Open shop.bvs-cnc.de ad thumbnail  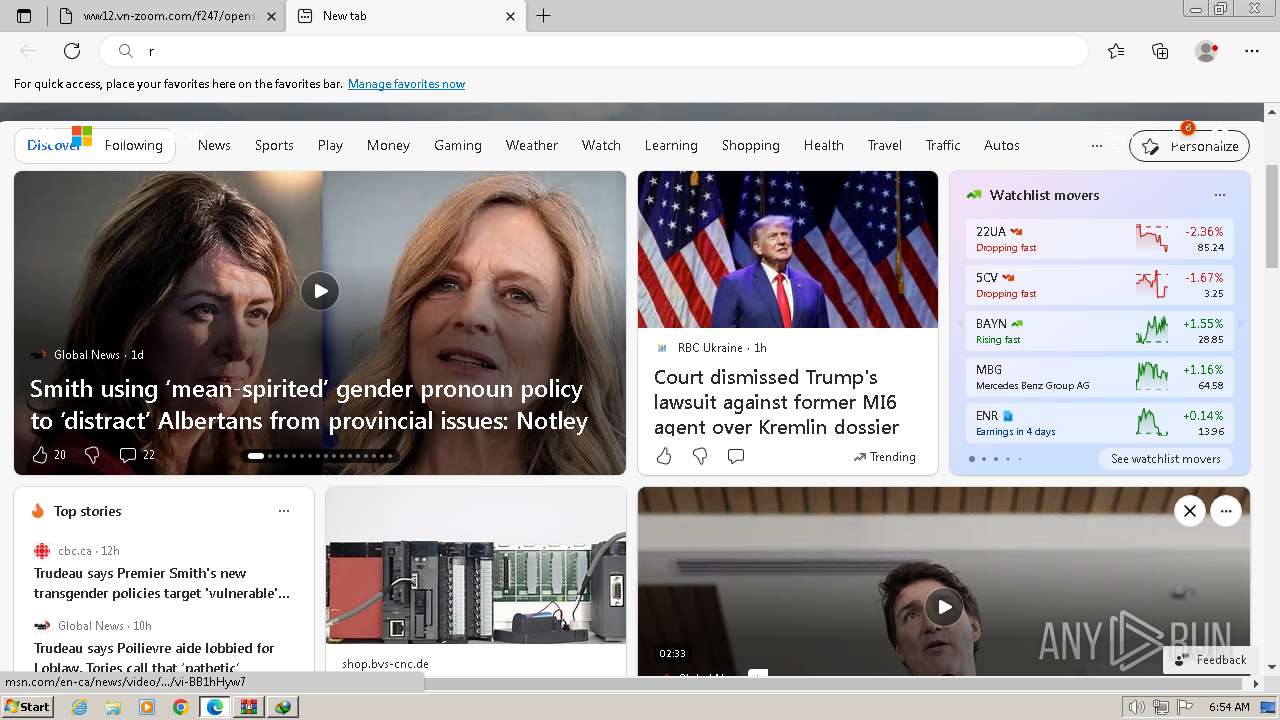[476, 566]
